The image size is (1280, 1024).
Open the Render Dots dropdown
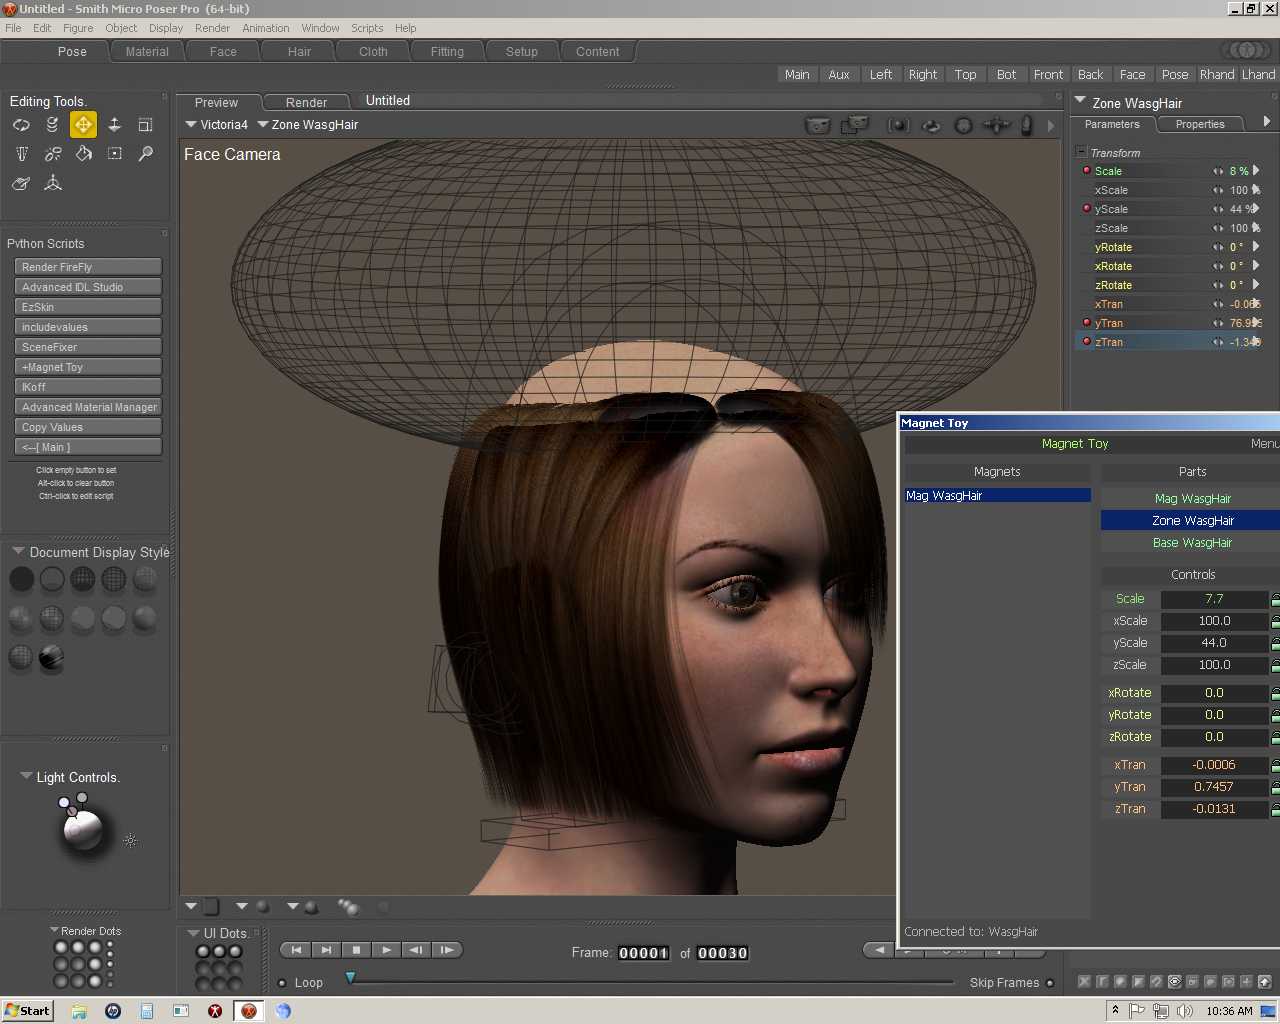point(55,930)
